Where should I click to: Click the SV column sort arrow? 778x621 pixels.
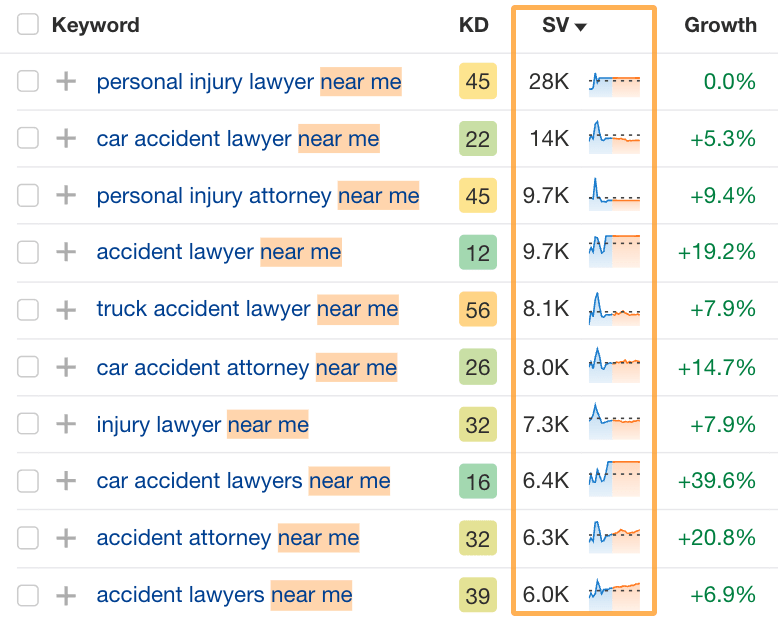(581, 27)
